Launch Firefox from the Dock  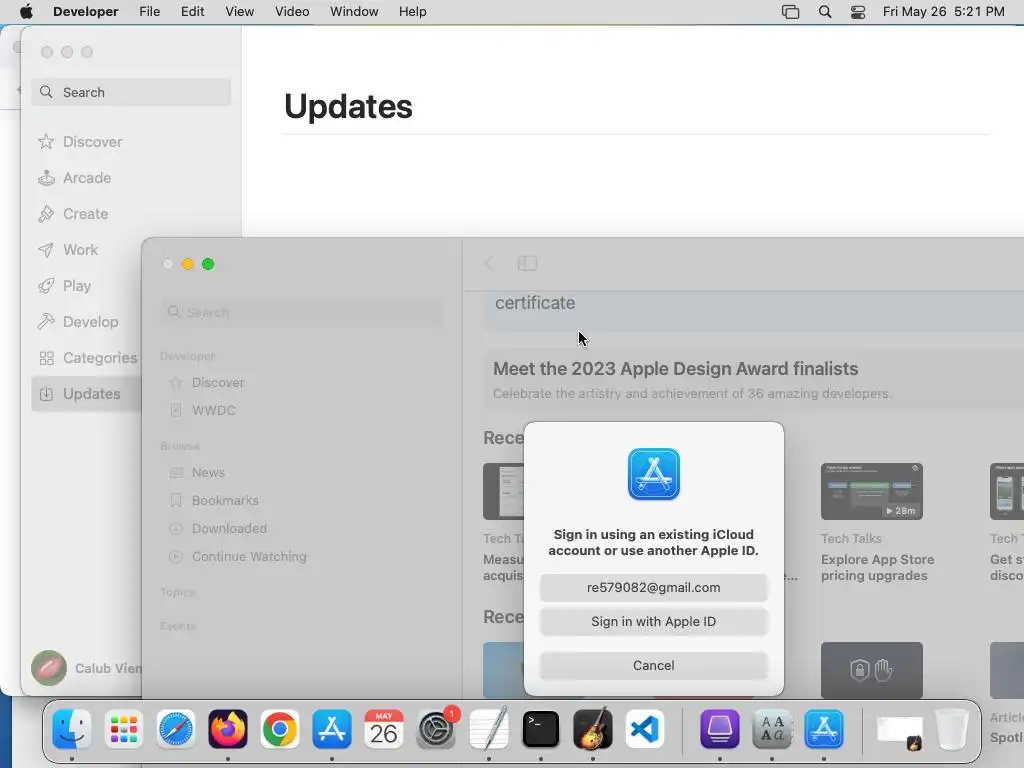pos(228,729)
